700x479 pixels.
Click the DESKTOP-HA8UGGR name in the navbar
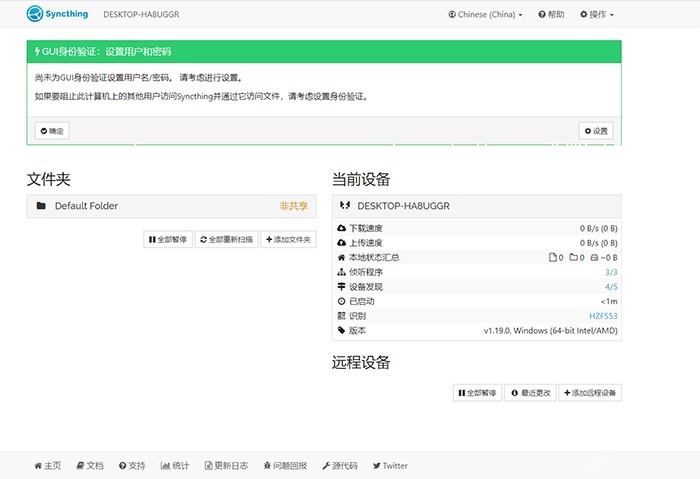tap(141, 14)
